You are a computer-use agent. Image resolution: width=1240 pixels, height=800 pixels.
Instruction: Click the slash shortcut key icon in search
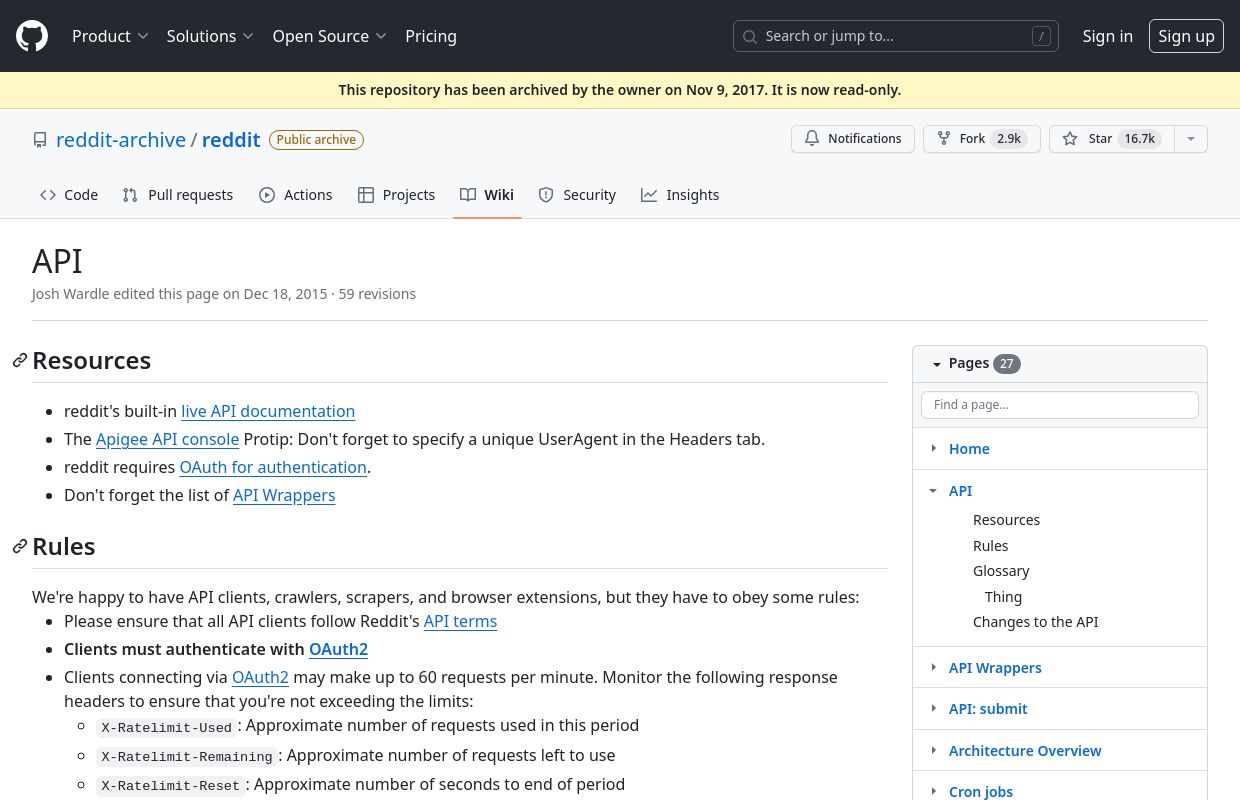pos(1041,36)
